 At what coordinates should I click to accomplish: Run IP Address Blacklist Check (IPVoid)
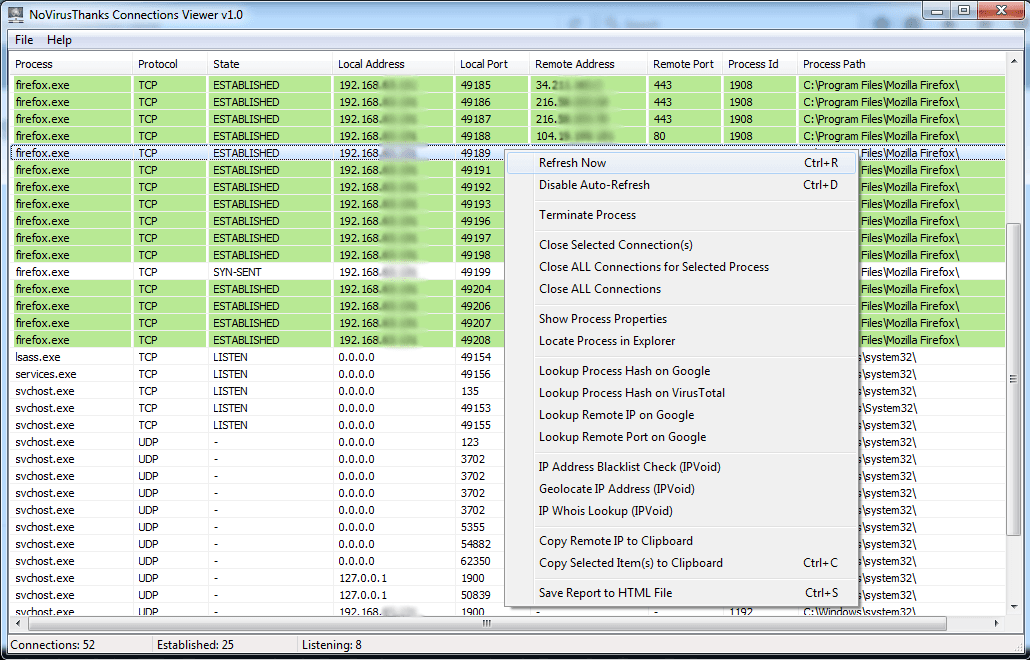point(682,467)
